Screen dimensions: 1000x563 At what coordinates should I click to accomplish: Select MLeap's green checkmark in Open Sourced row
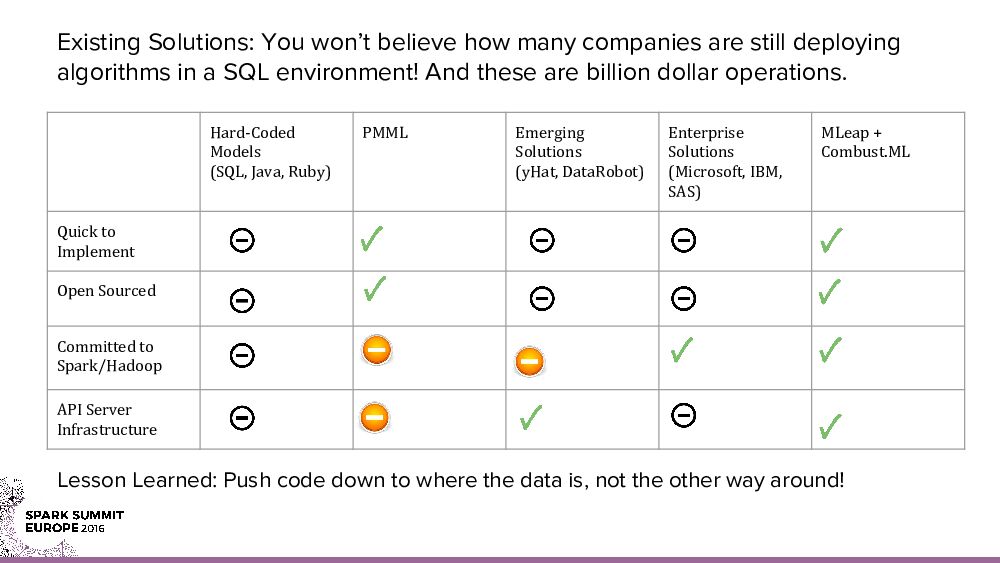pyautogui.click(x=829, y=292)
